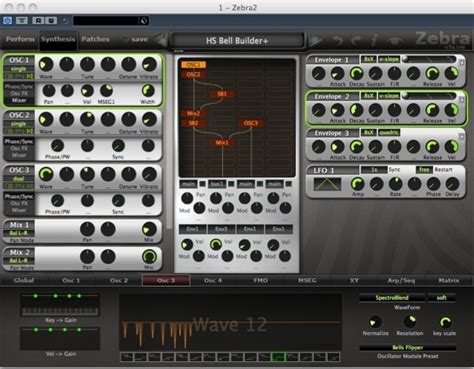Load next preset with right arrow
The width and height of the screenshot is (474, 369).
(314, 40)
